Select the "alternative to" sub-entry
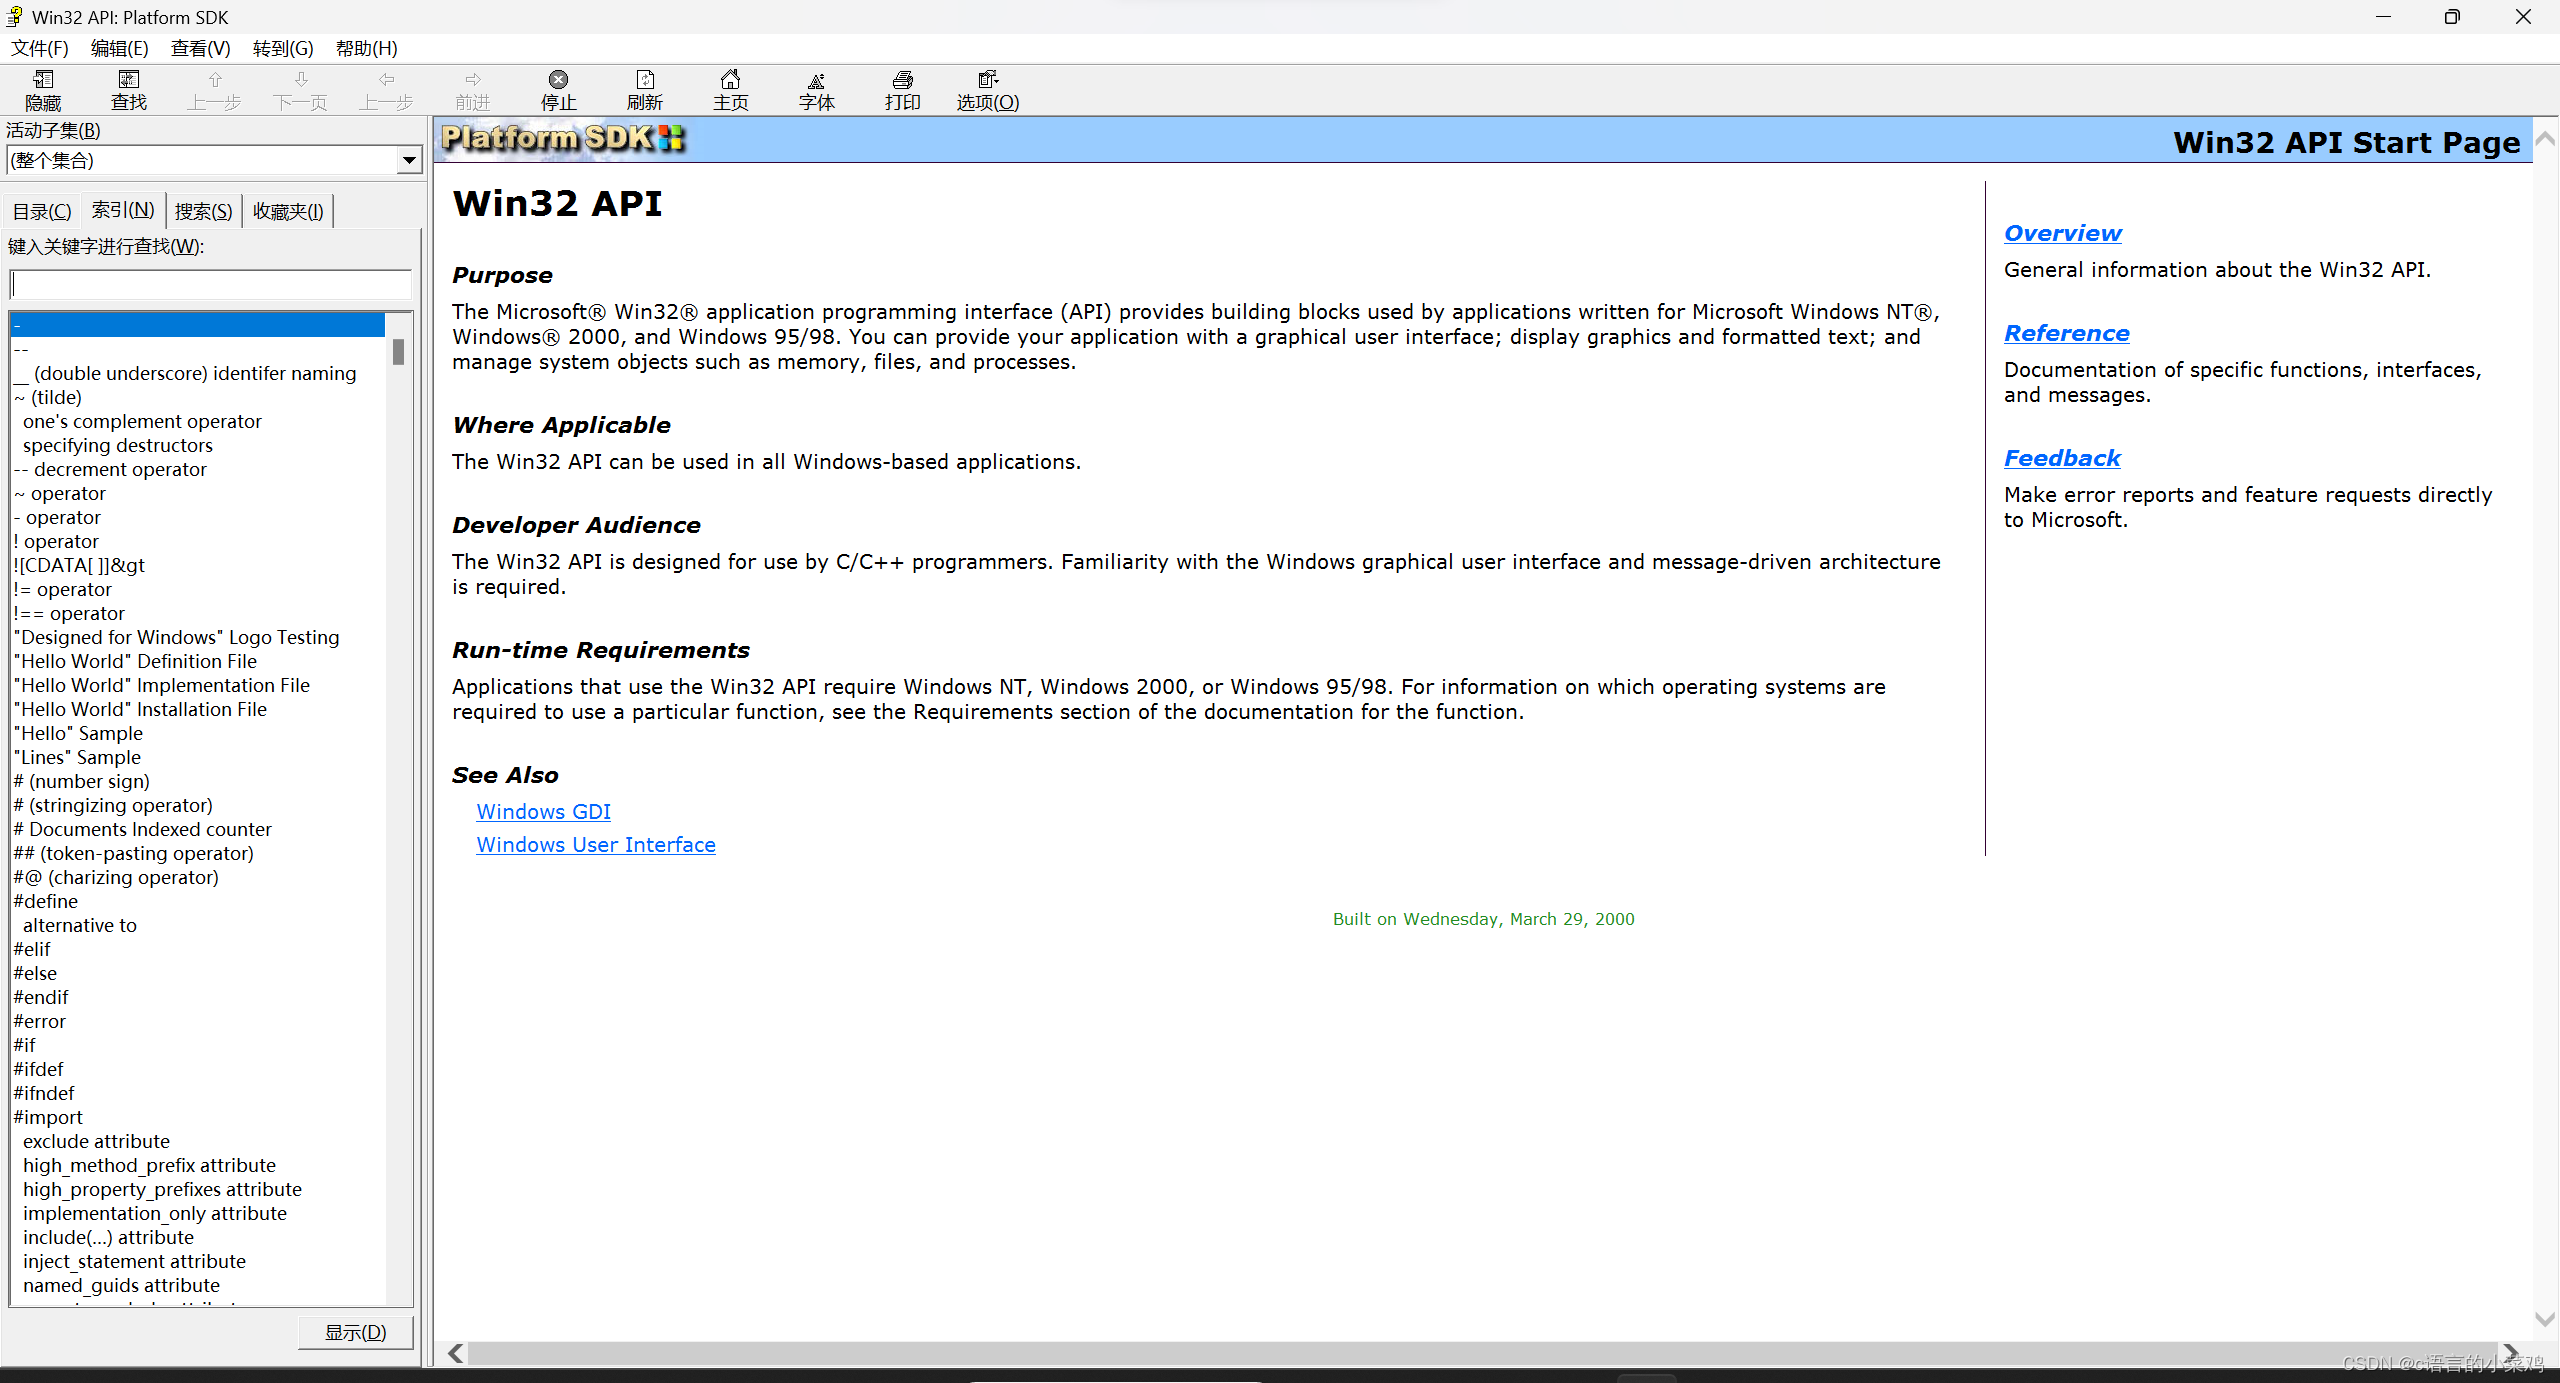The height and width of the screenshot is (1383, 2560). (x=80, y=925)
